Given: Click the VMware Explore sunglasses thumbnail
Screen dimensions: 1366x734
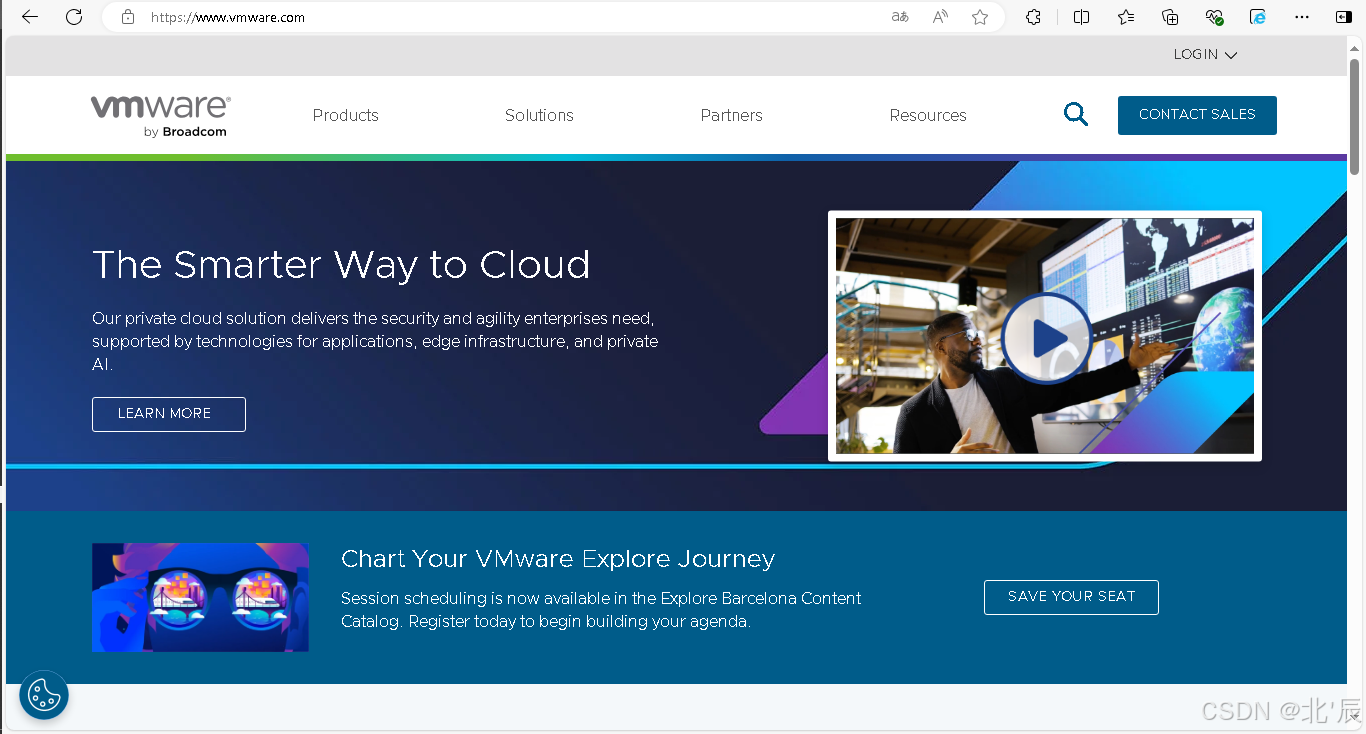Looking at the screenshot, I should click(200, 597).
